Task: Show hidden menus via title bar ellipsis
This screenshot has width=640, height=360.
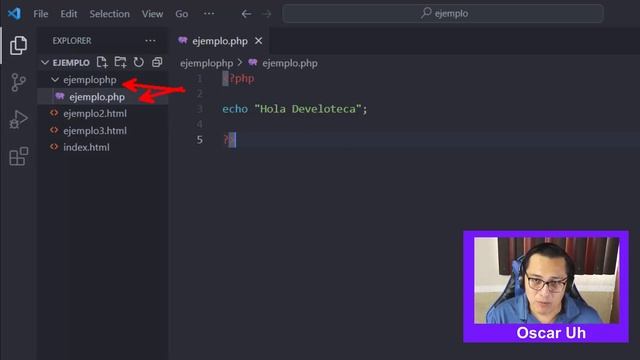Action: (209, 13)
